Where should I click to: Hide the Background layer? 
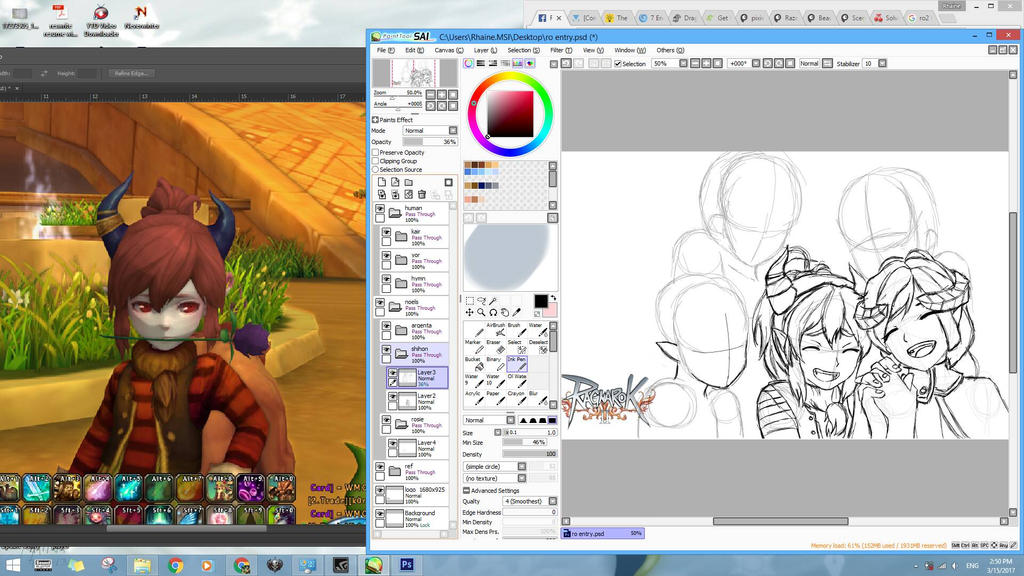pyautogui.click(x=380, y=514)
